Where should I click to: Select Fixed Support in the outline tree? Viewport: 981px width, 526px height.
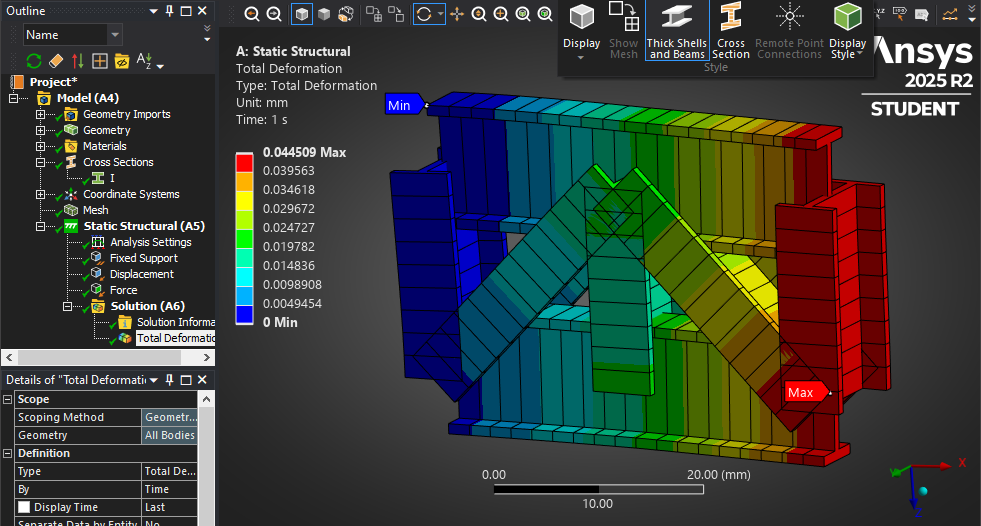[x=144, y=258]
